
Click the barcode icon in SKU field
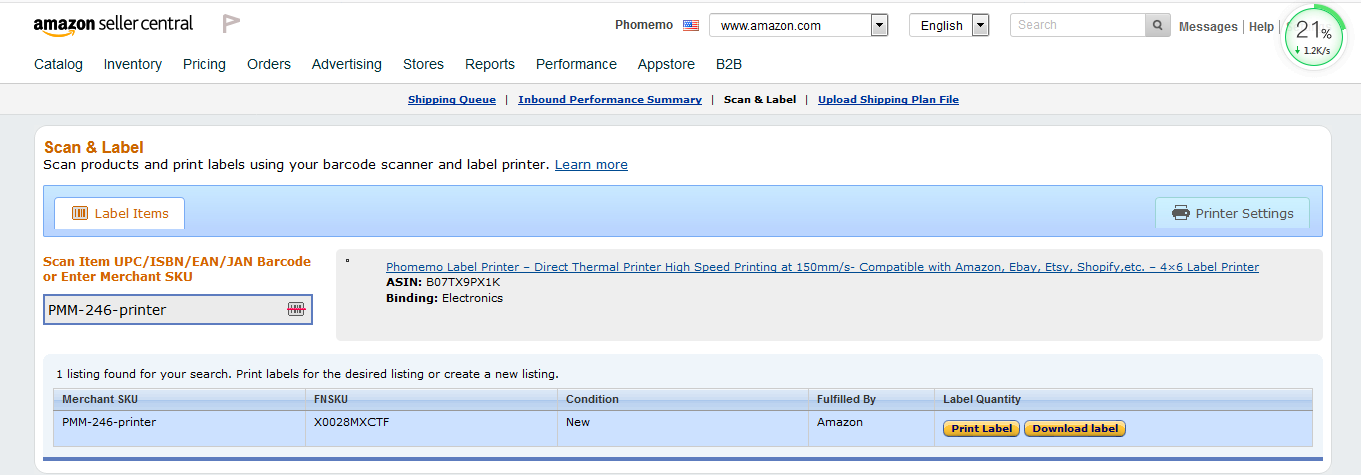296,310
